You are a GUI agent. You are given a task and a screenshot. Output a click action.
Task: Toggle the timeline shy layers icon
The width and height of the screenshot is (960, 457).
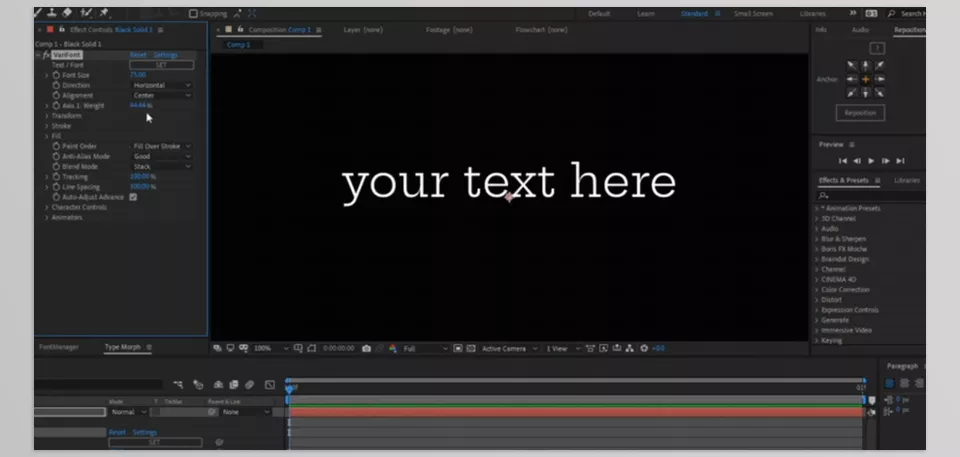(218, 385)
